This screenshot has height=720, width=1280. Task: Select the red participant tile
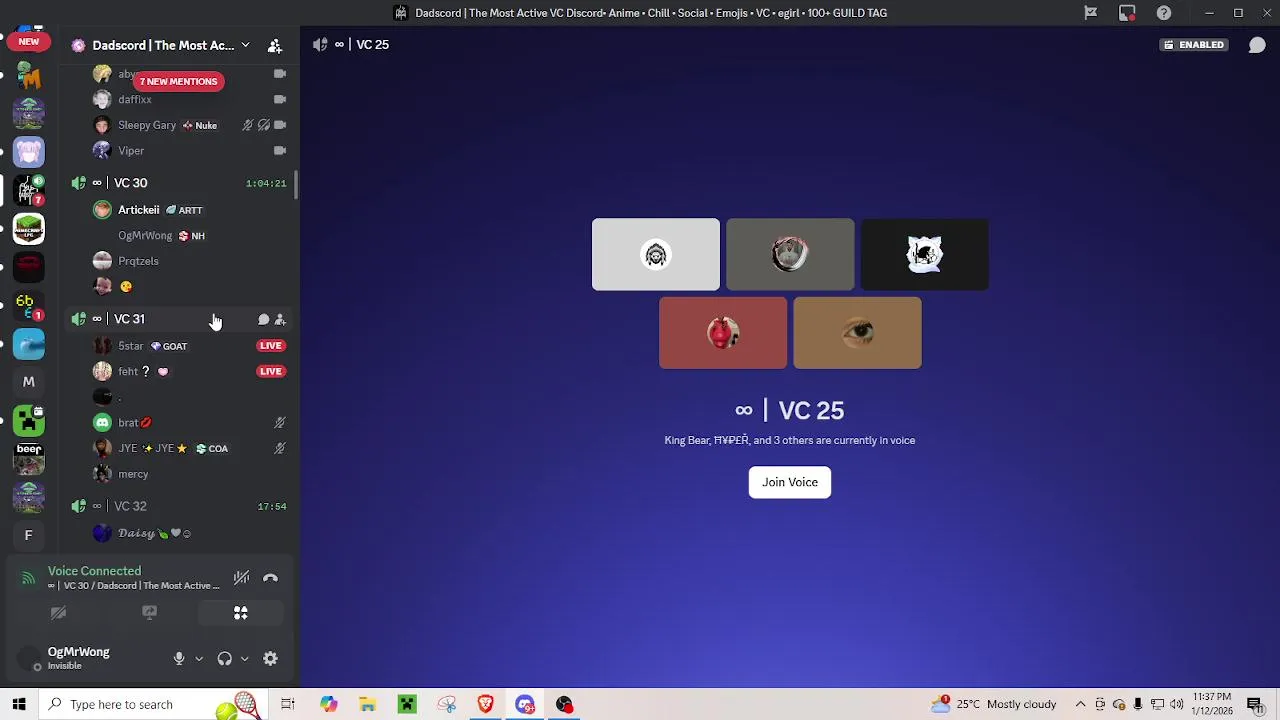[x=723, y=333]
